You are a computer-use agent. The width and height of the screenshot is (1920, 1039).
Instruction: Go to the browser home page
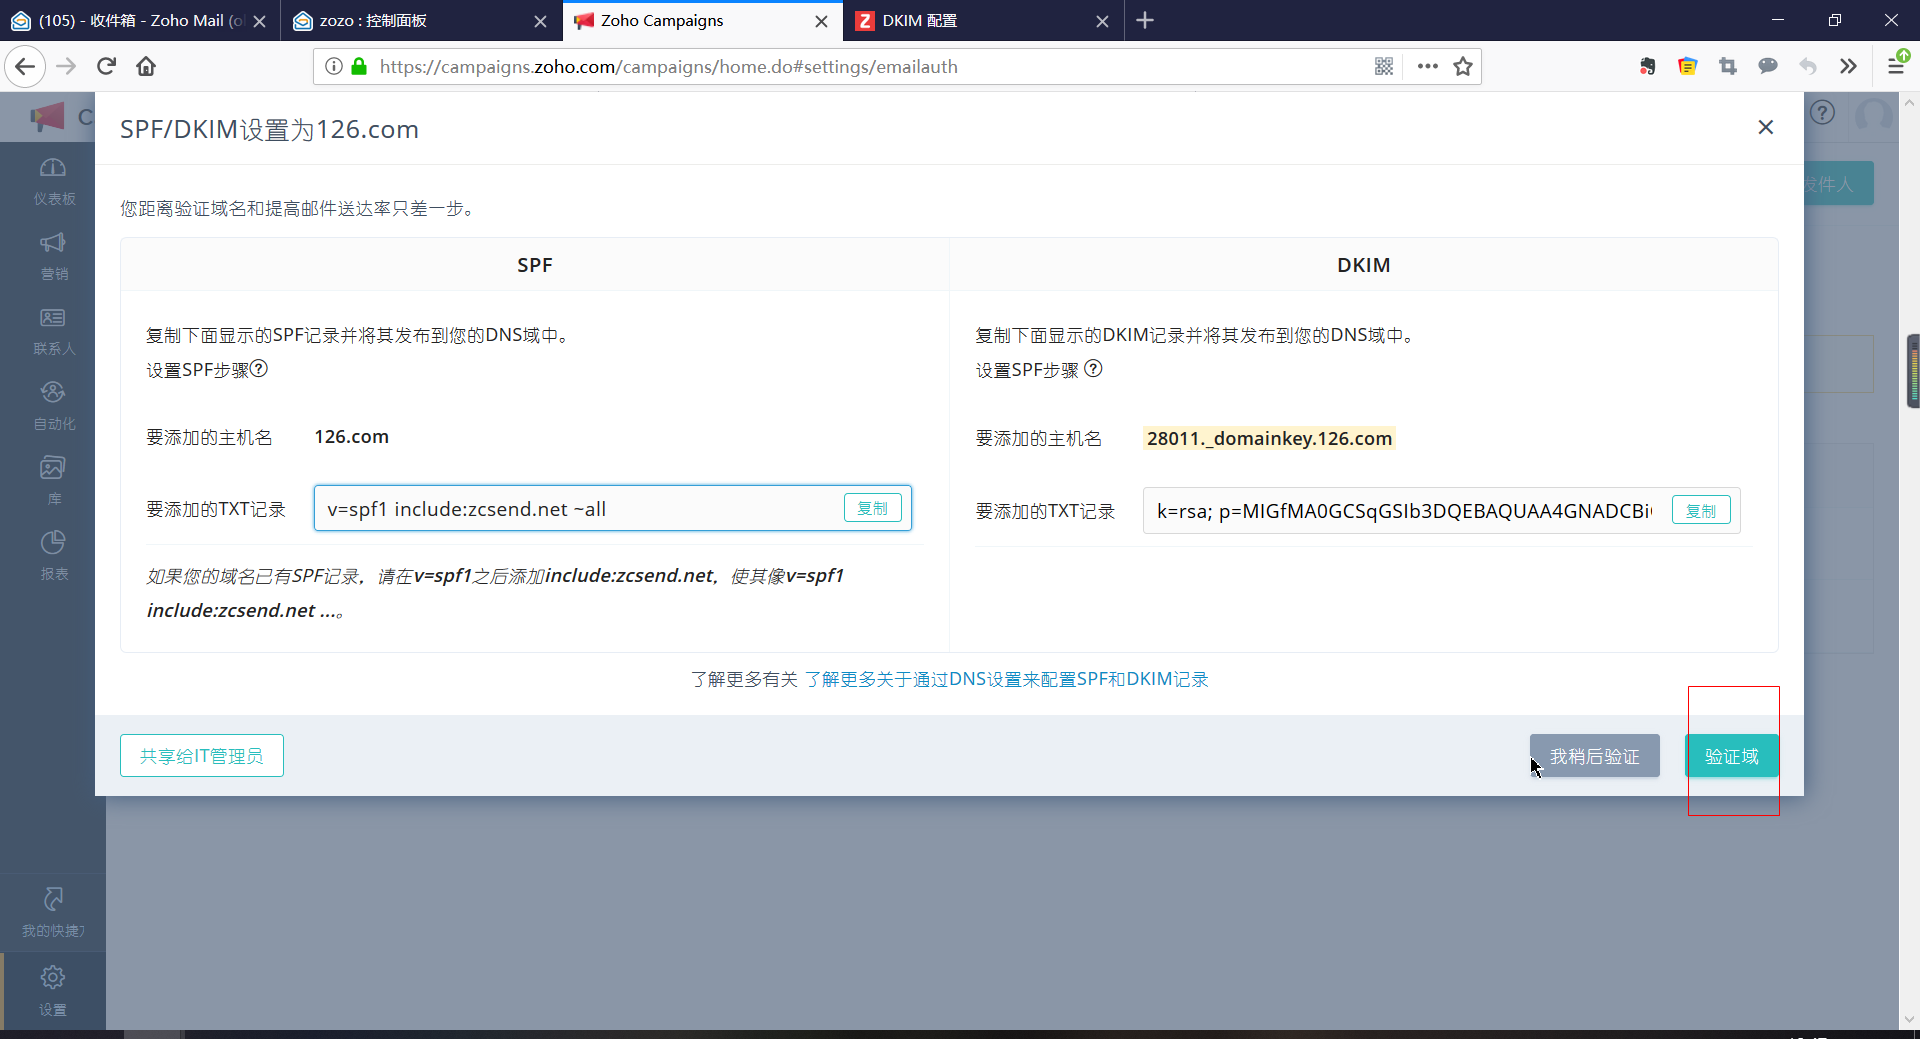146,67
